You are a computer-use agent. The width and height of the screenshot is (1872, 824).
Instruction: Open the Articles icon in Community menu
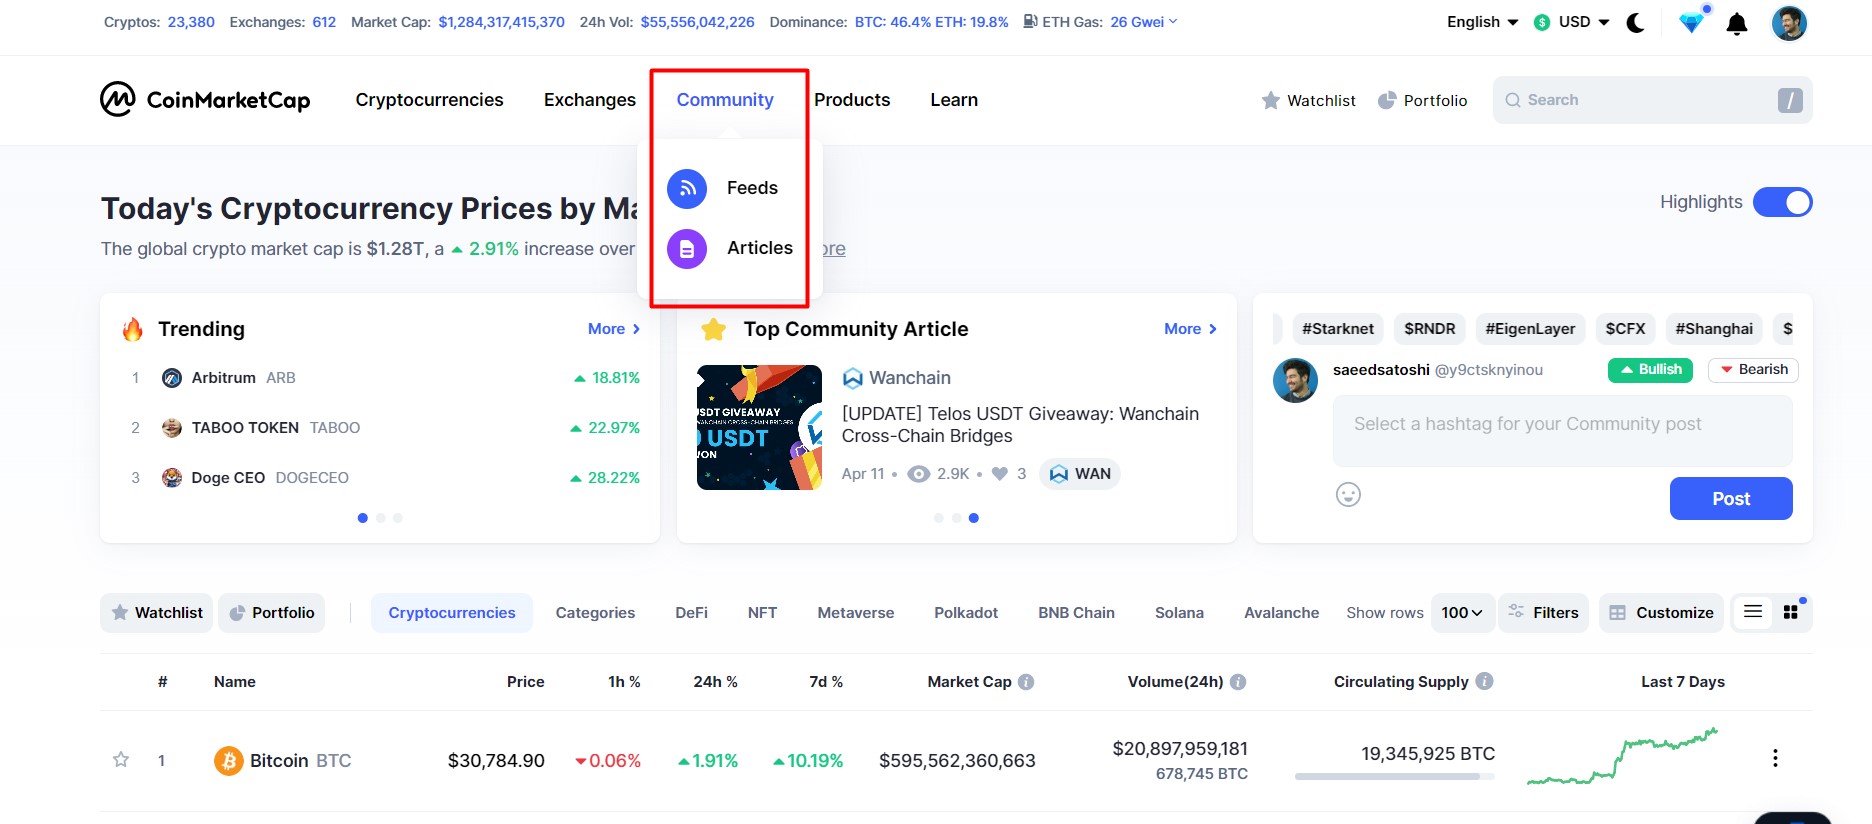pos(687,249)
